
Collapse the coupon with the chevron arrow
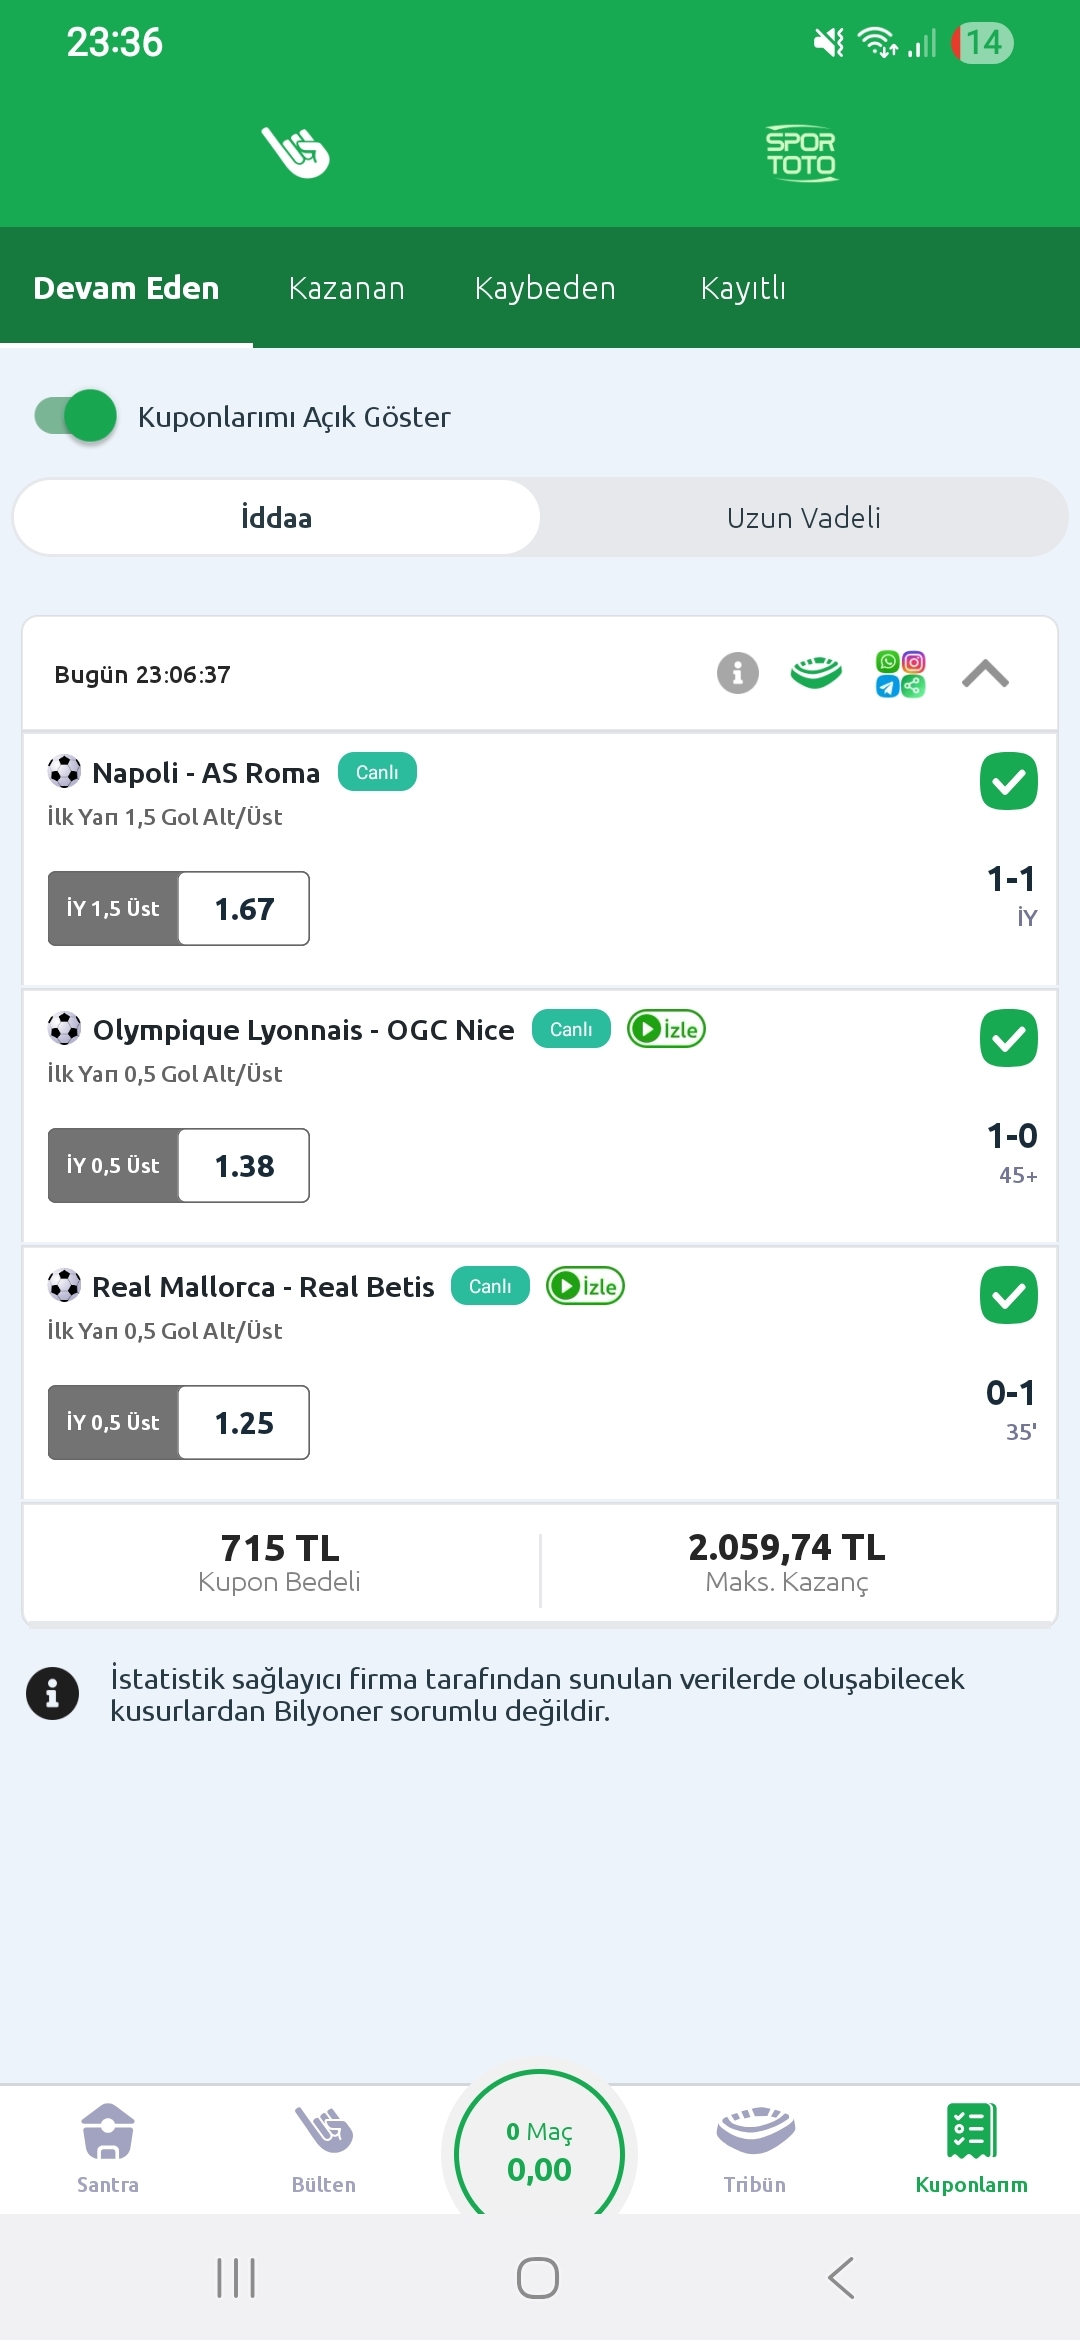(985, 673)
